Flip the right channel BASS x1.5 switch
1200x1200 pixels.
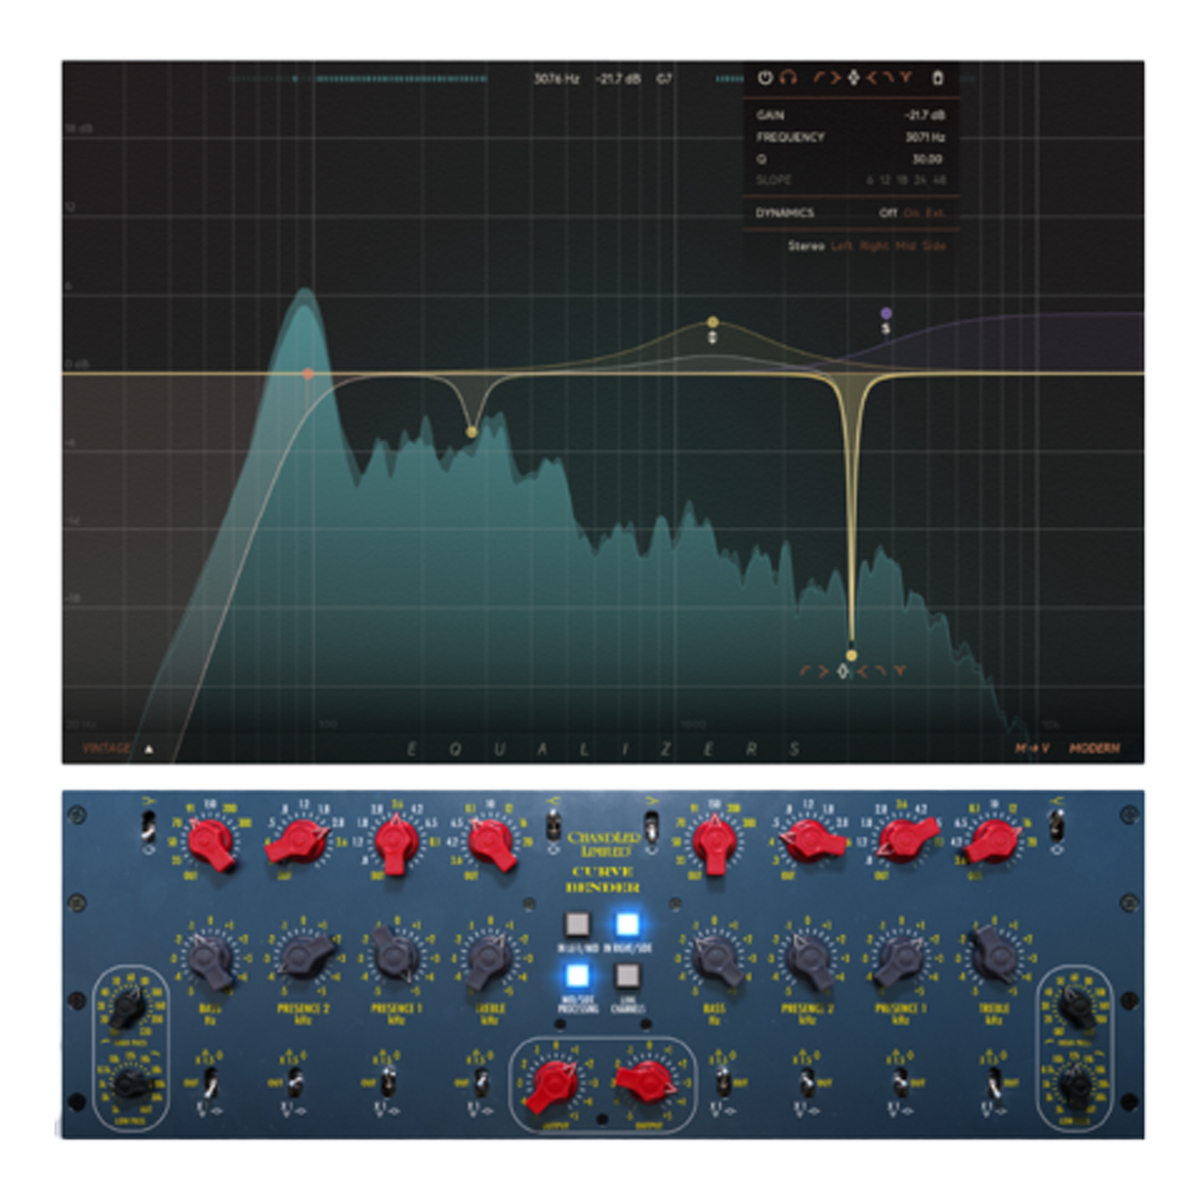point(723,1082)
